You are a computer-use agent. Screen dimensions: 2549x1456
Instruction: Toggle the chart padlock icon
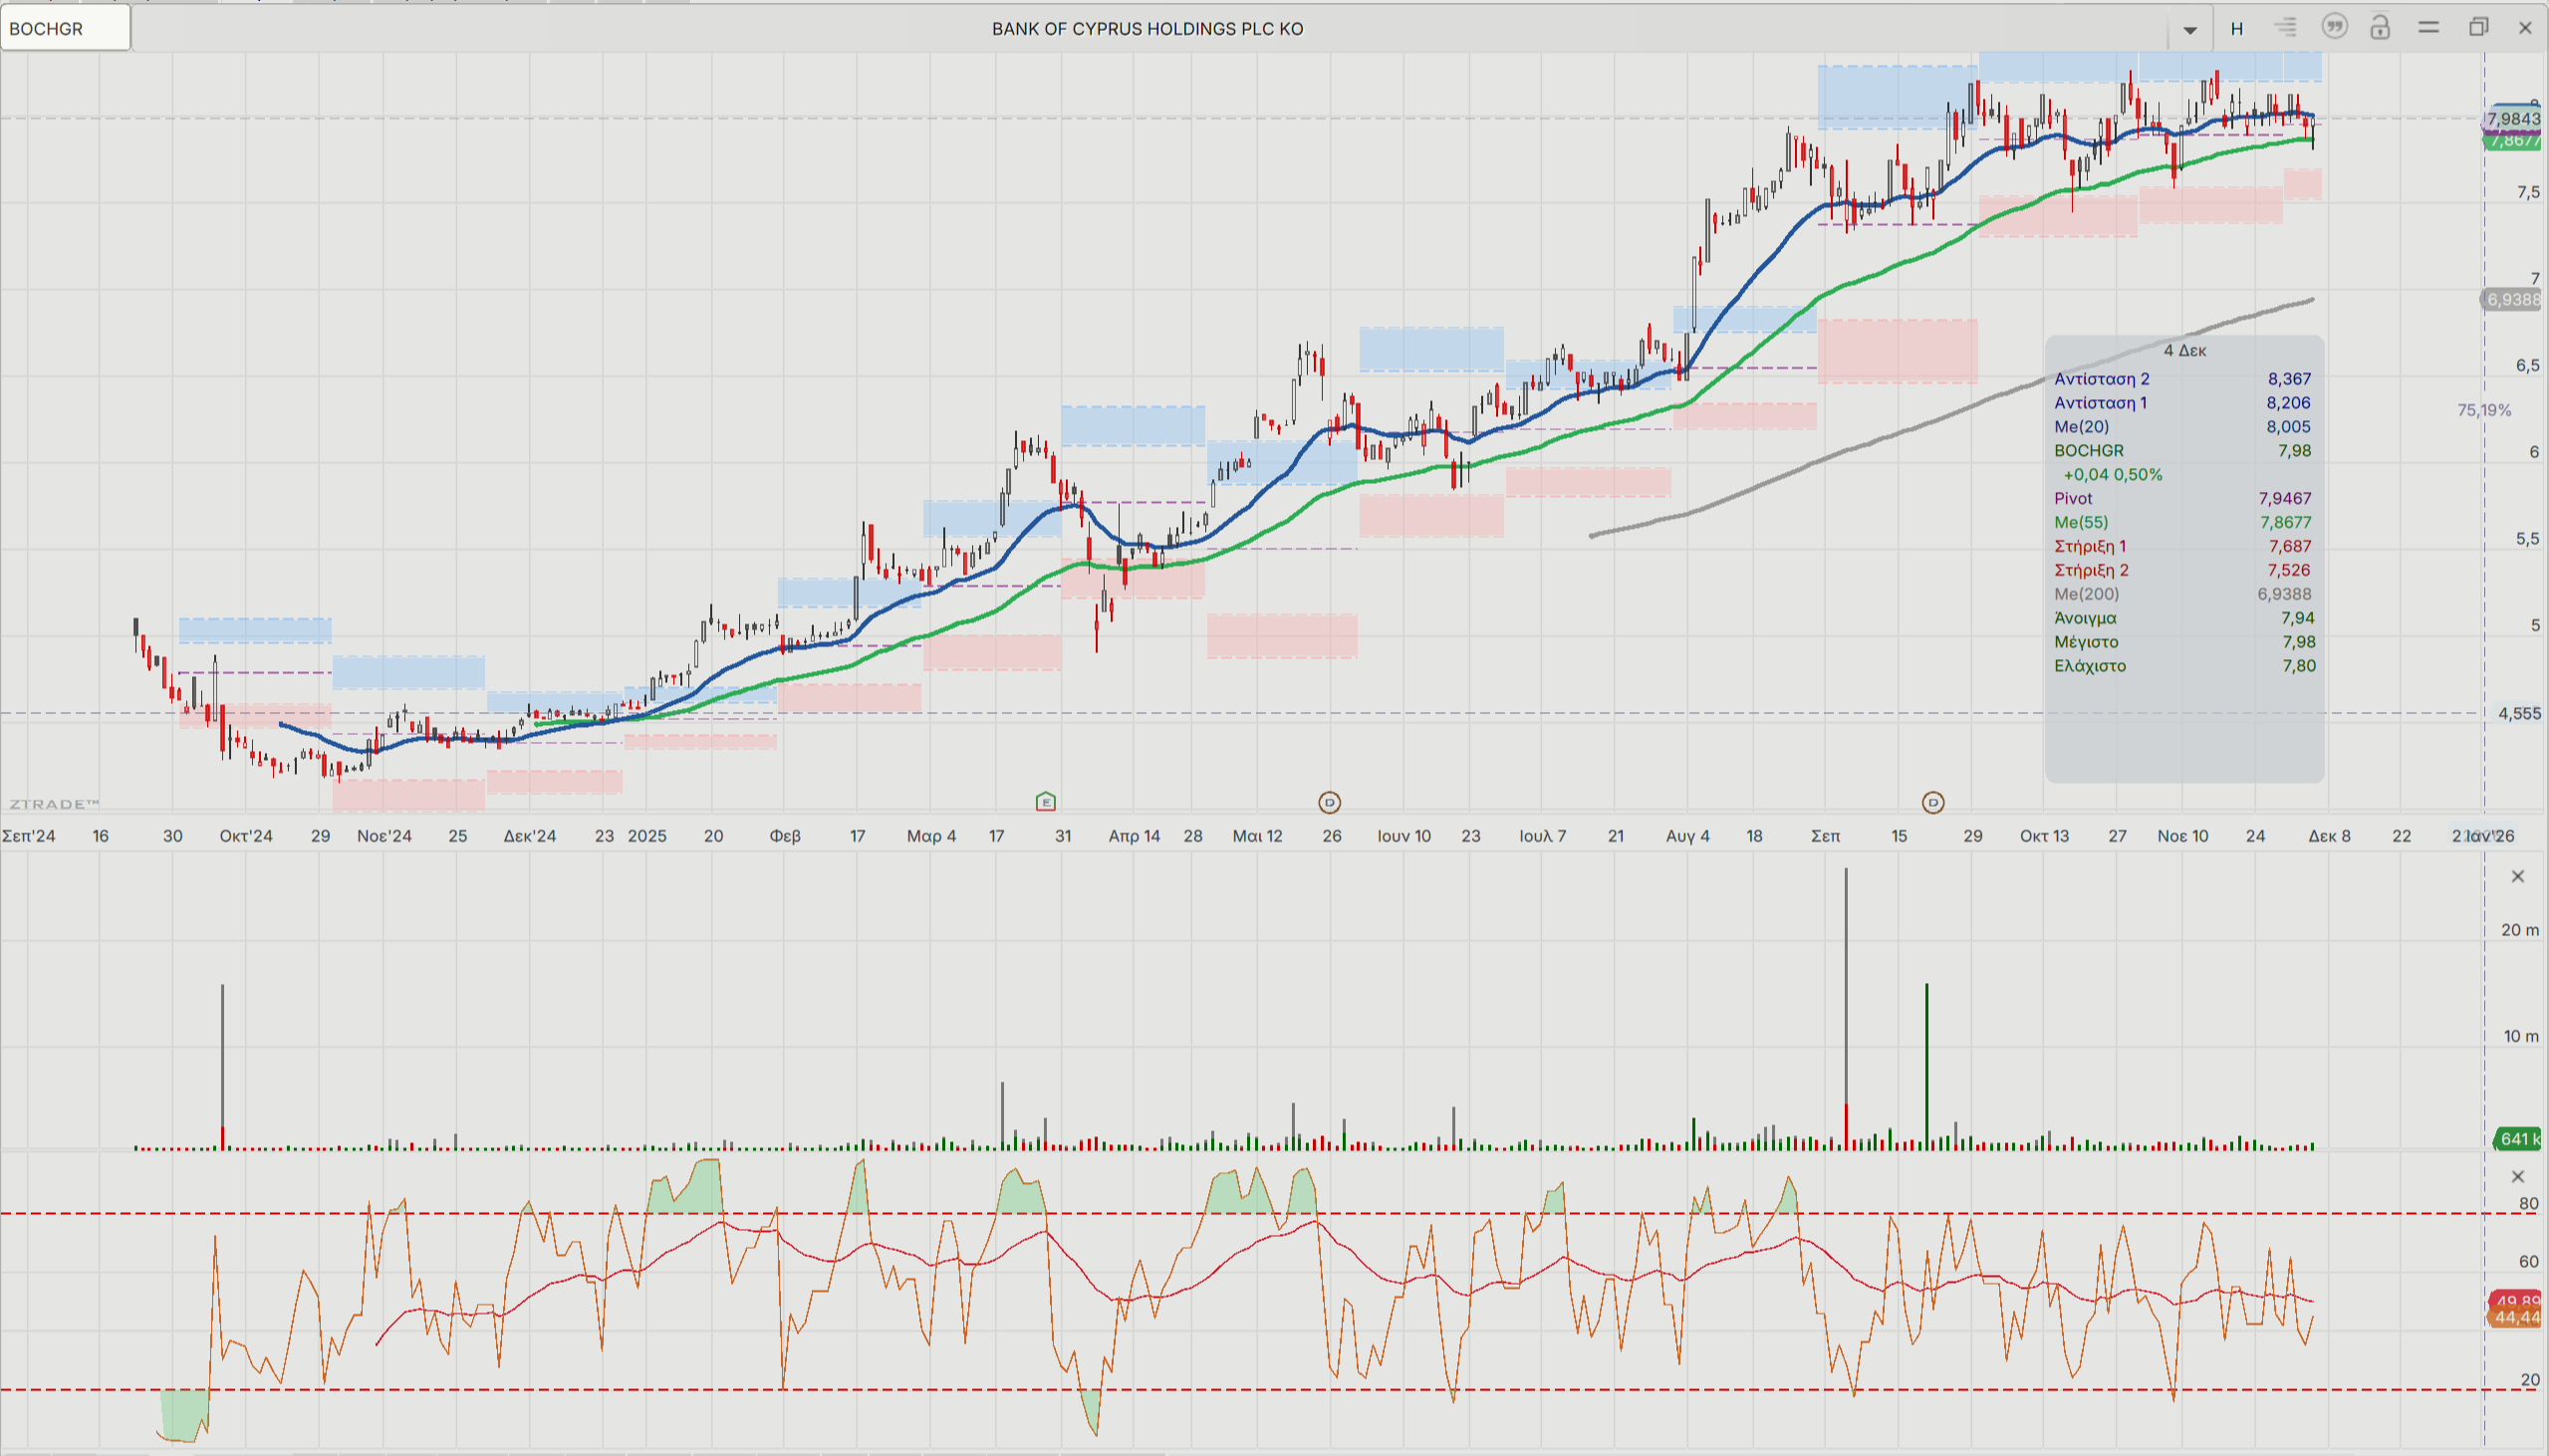tap(2380, 27)
